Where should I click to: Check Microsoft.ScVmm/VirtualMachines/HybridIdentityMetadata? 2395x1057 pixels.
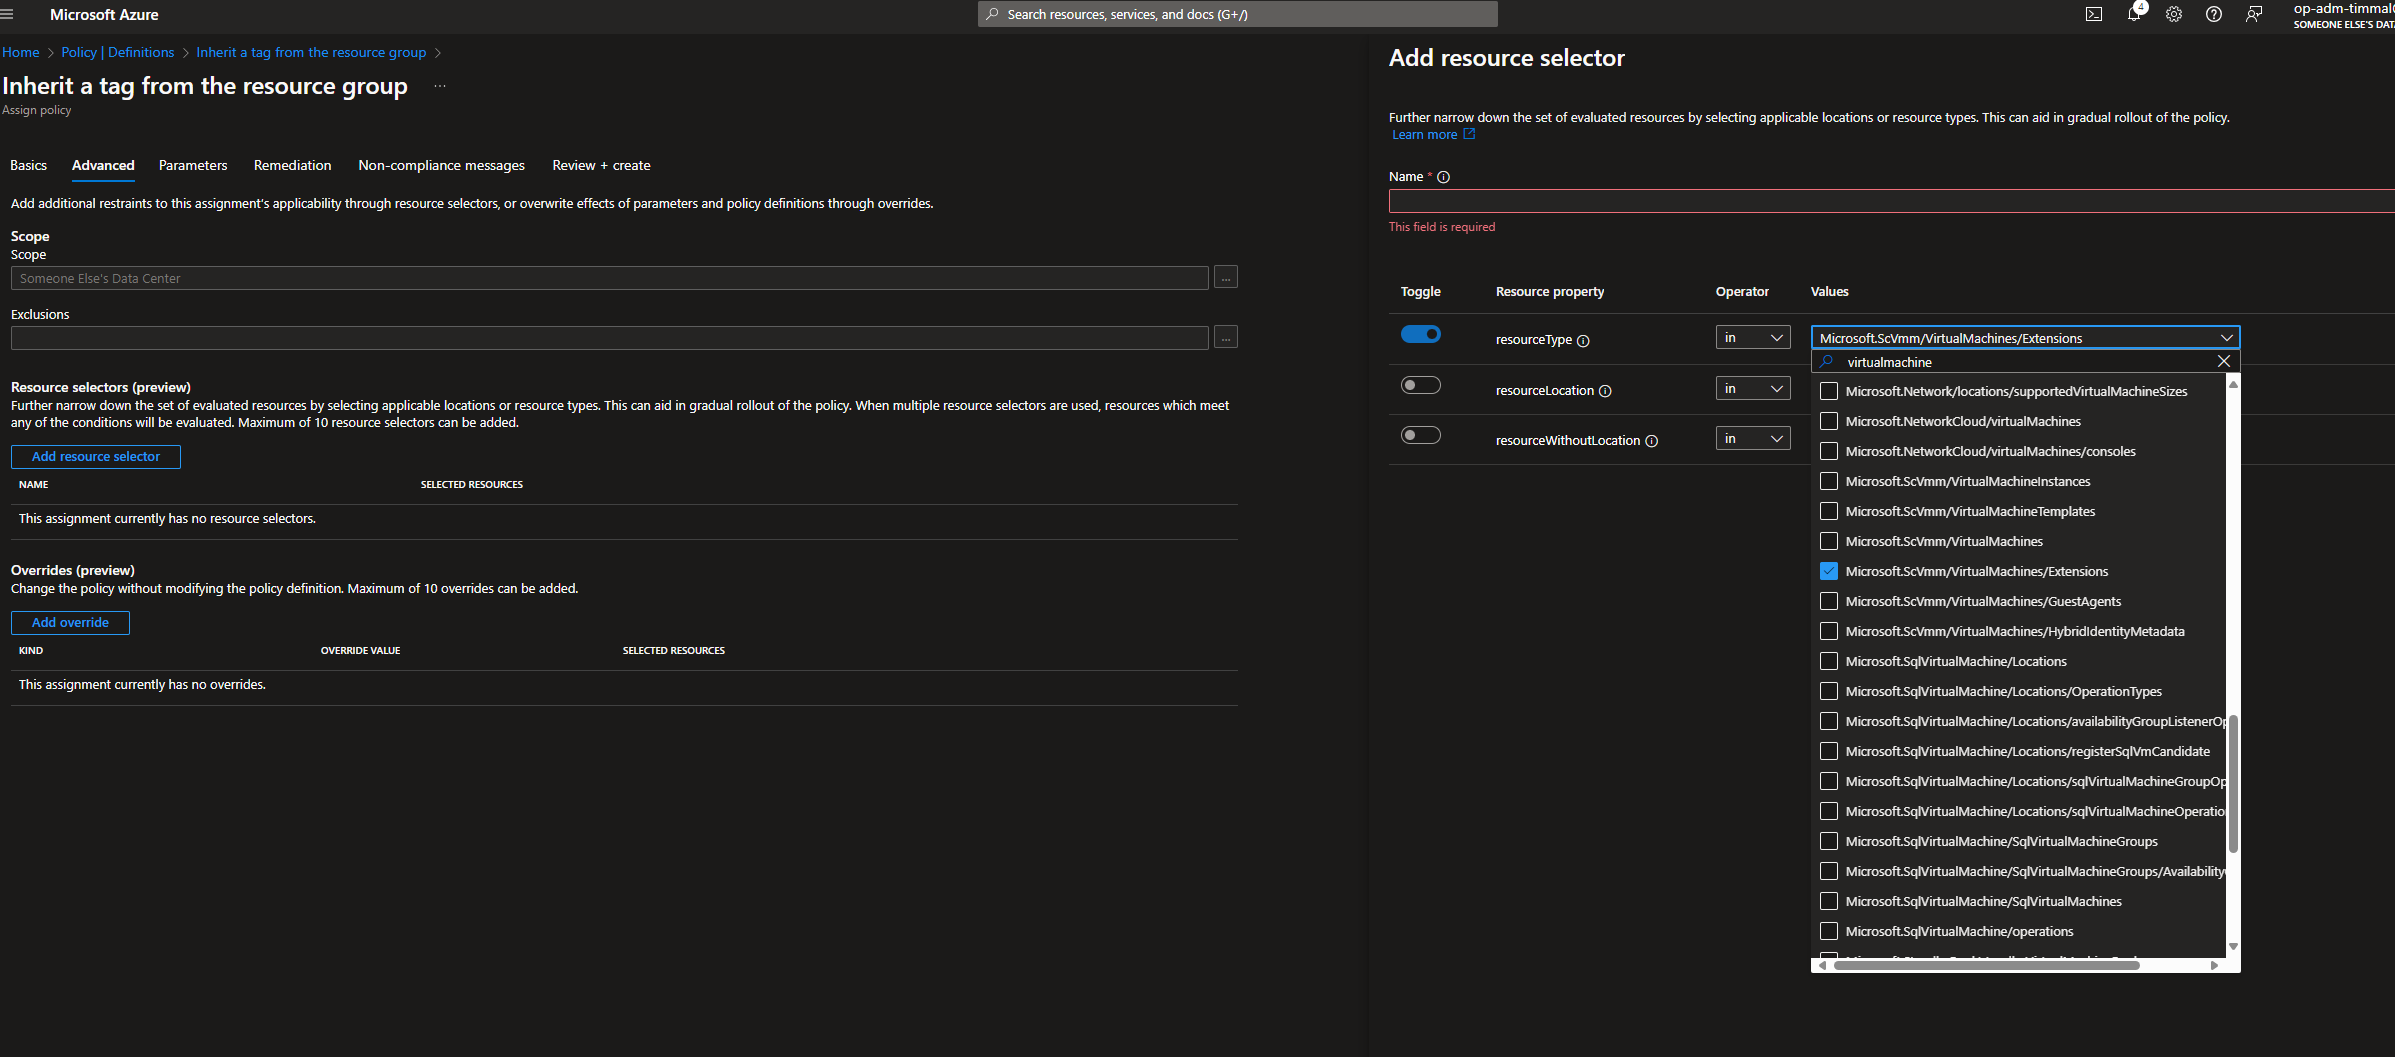click(1829, 631)
